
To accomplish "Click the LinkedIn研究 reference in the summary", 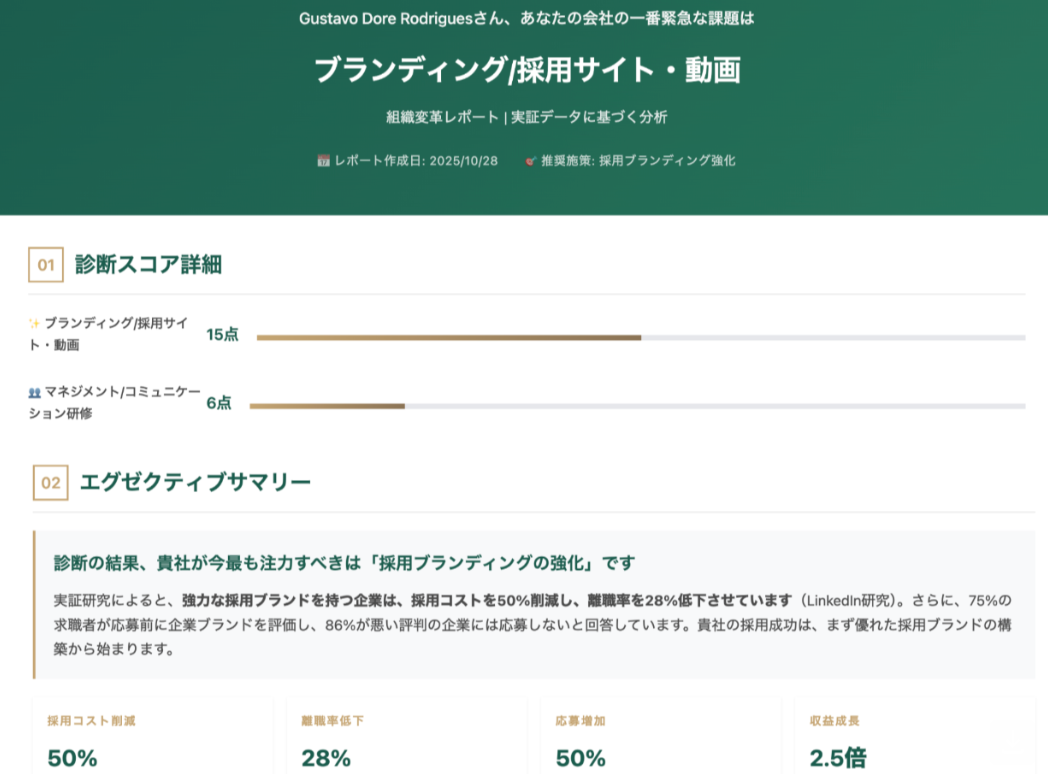I will point(849,601).
